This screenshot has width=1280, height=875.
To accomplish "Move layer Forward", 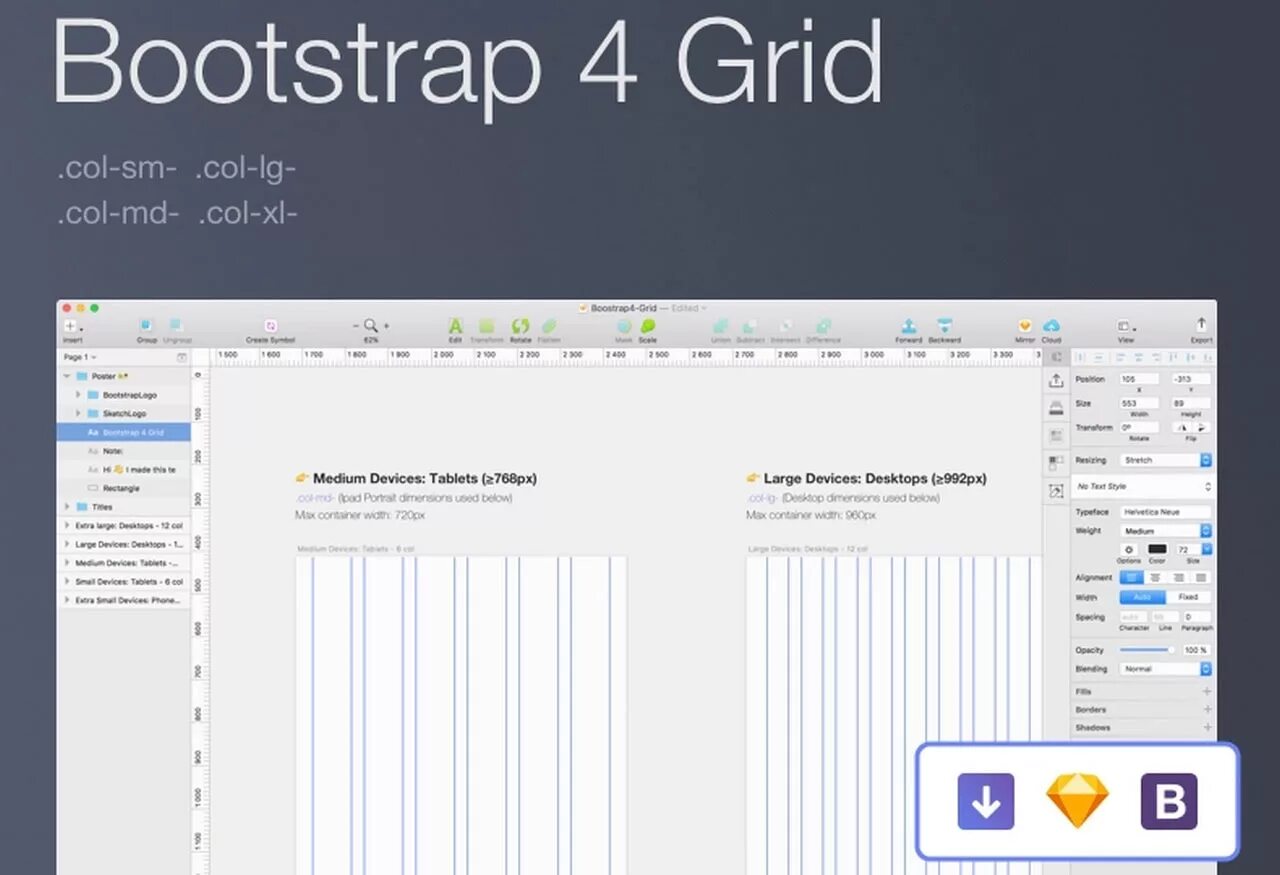I will click(x=908, y=326).
